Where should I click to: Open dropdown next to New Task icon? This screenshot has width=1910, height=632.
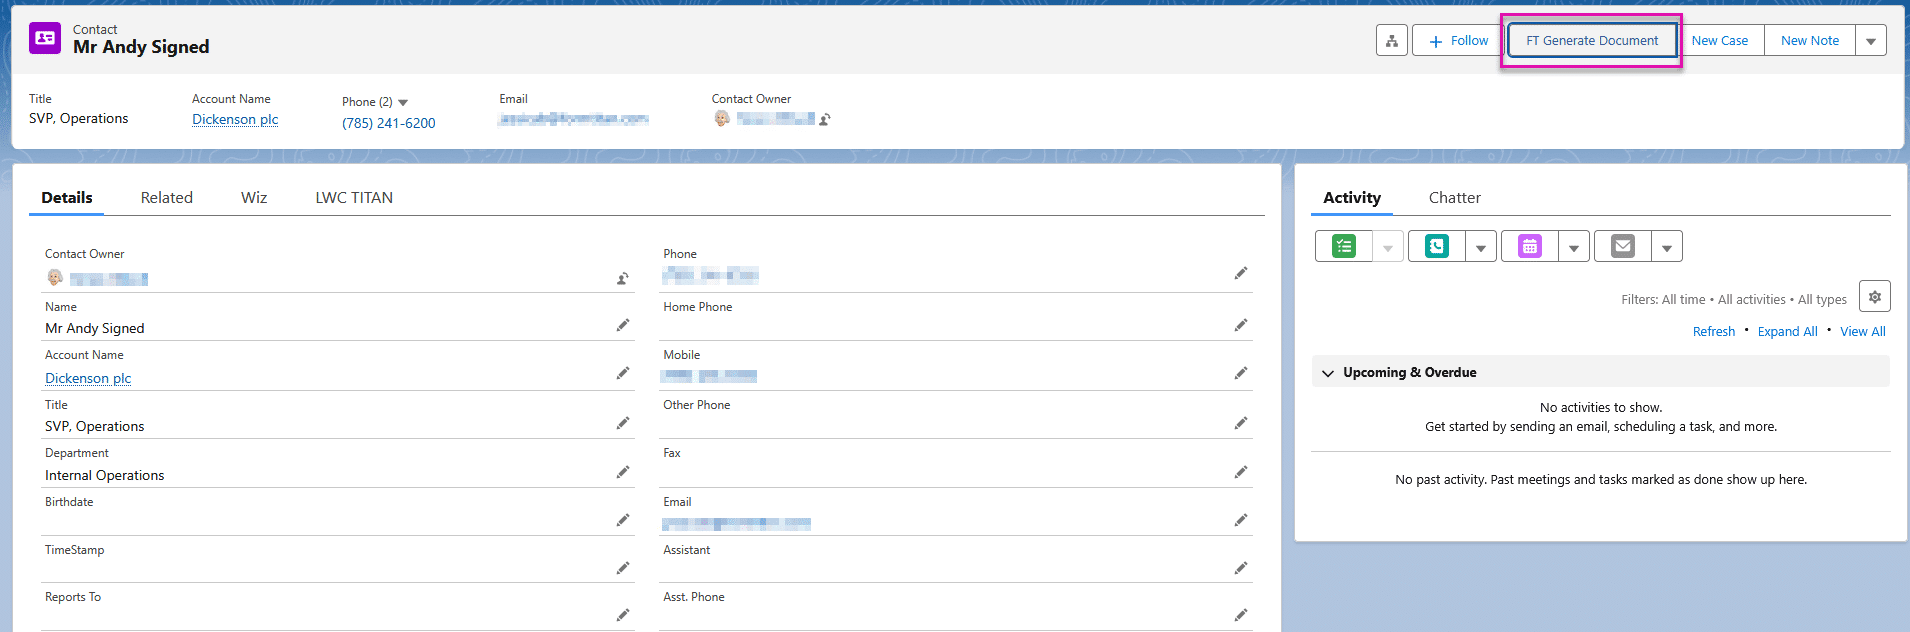tap(1388, 246)
